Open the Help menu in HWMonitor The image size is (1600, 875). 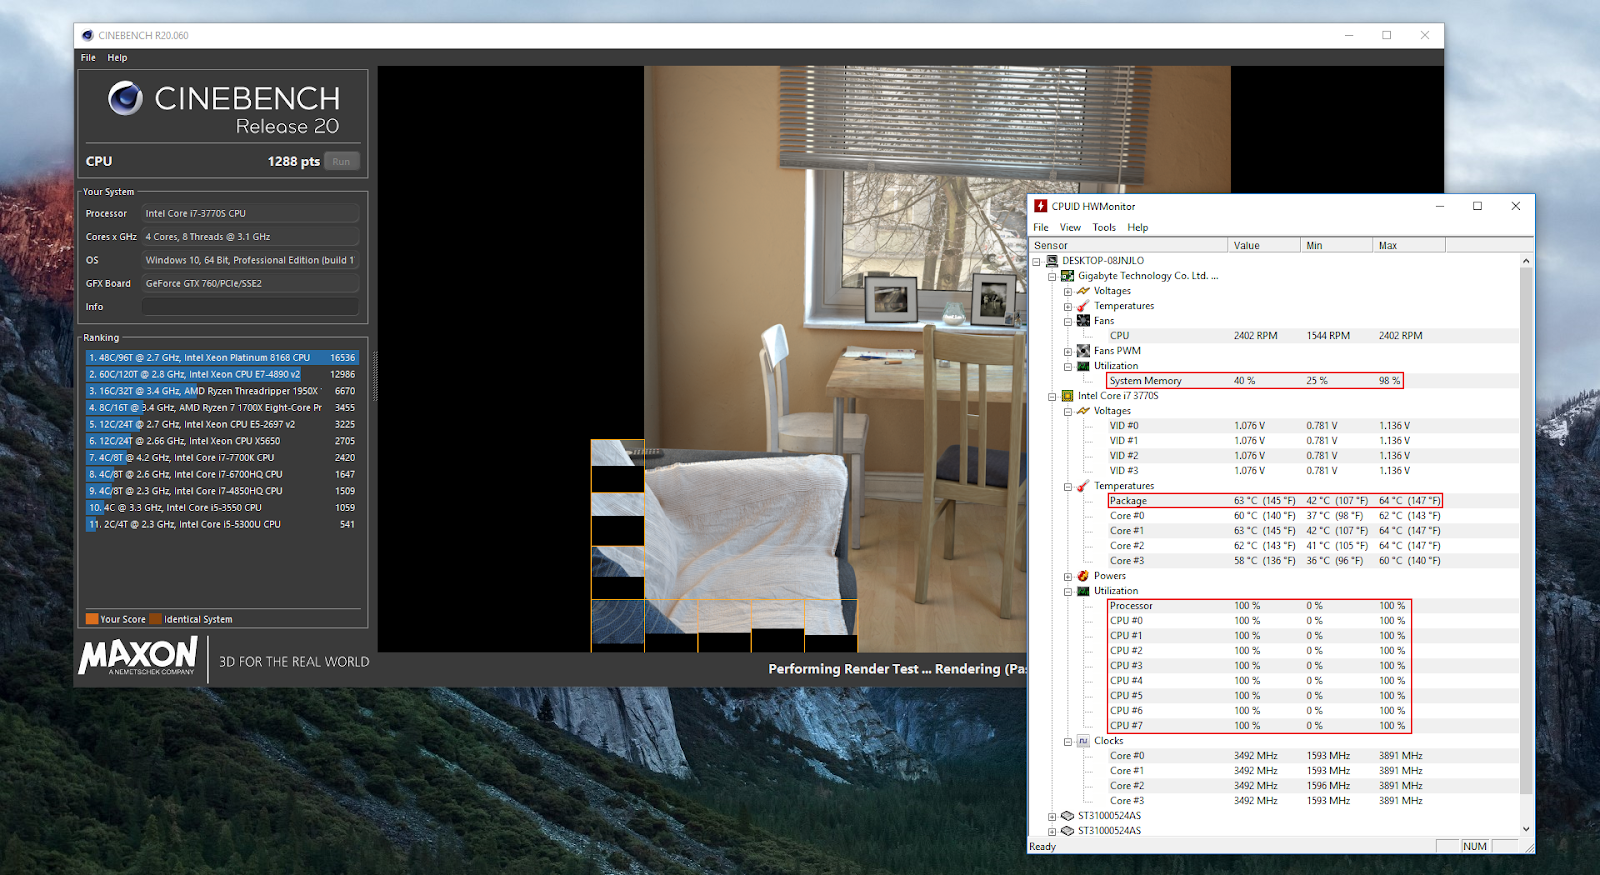(1138, 227)
